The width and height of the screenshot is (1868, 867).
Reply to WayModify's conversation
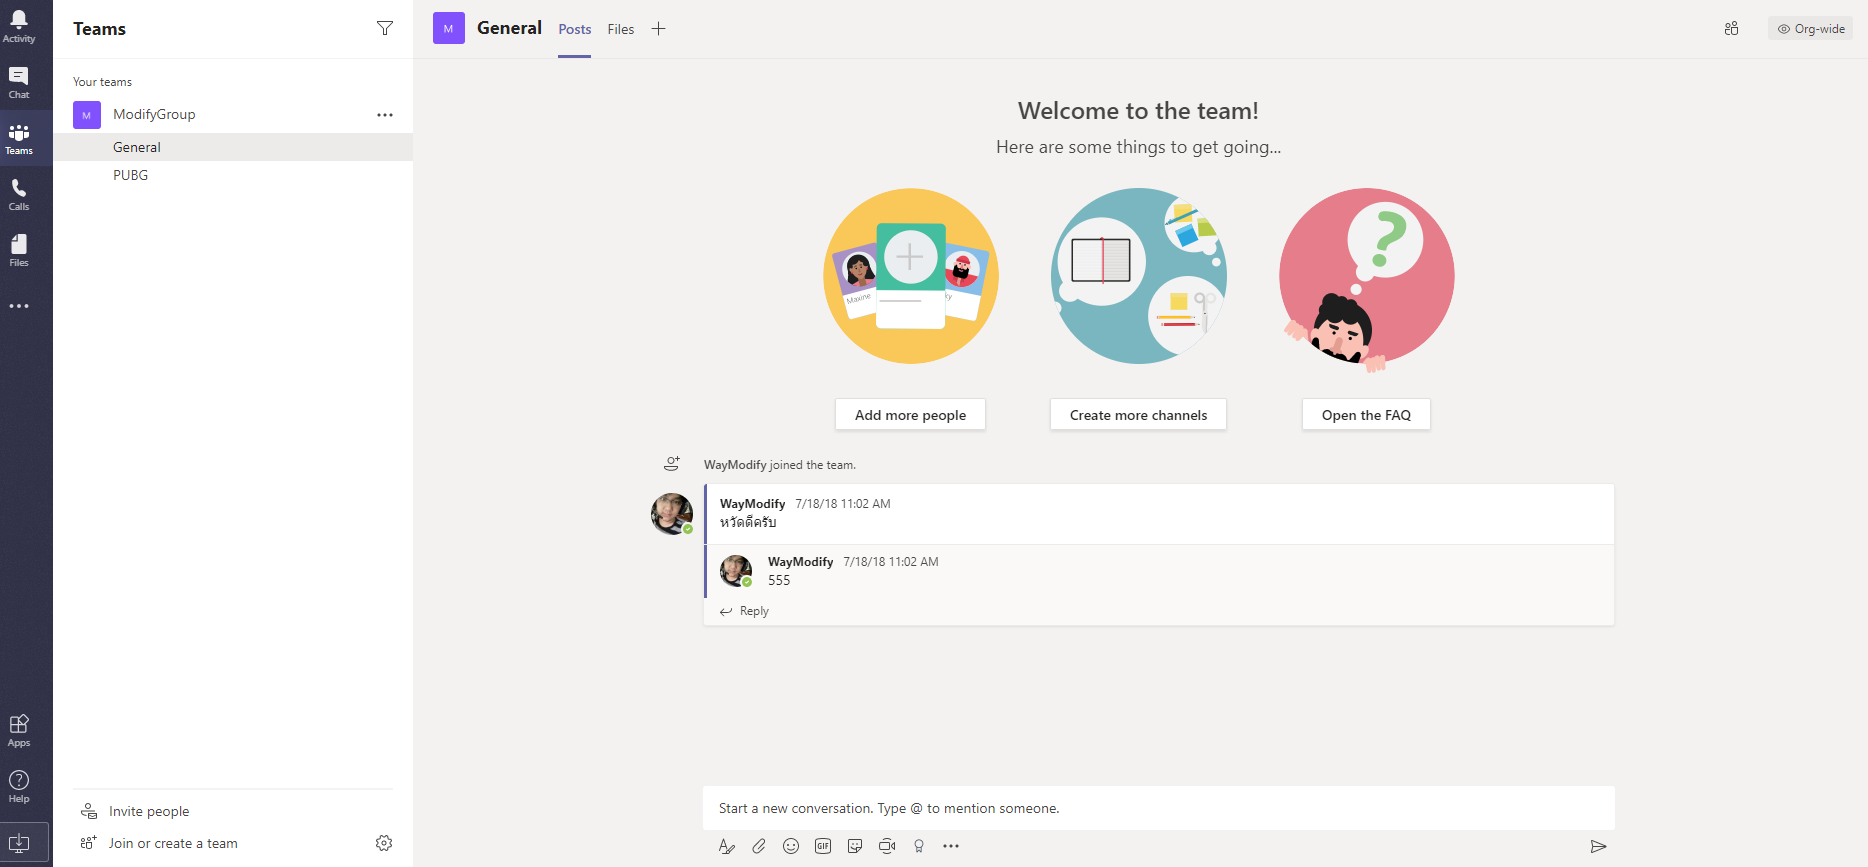pos(745,611)
